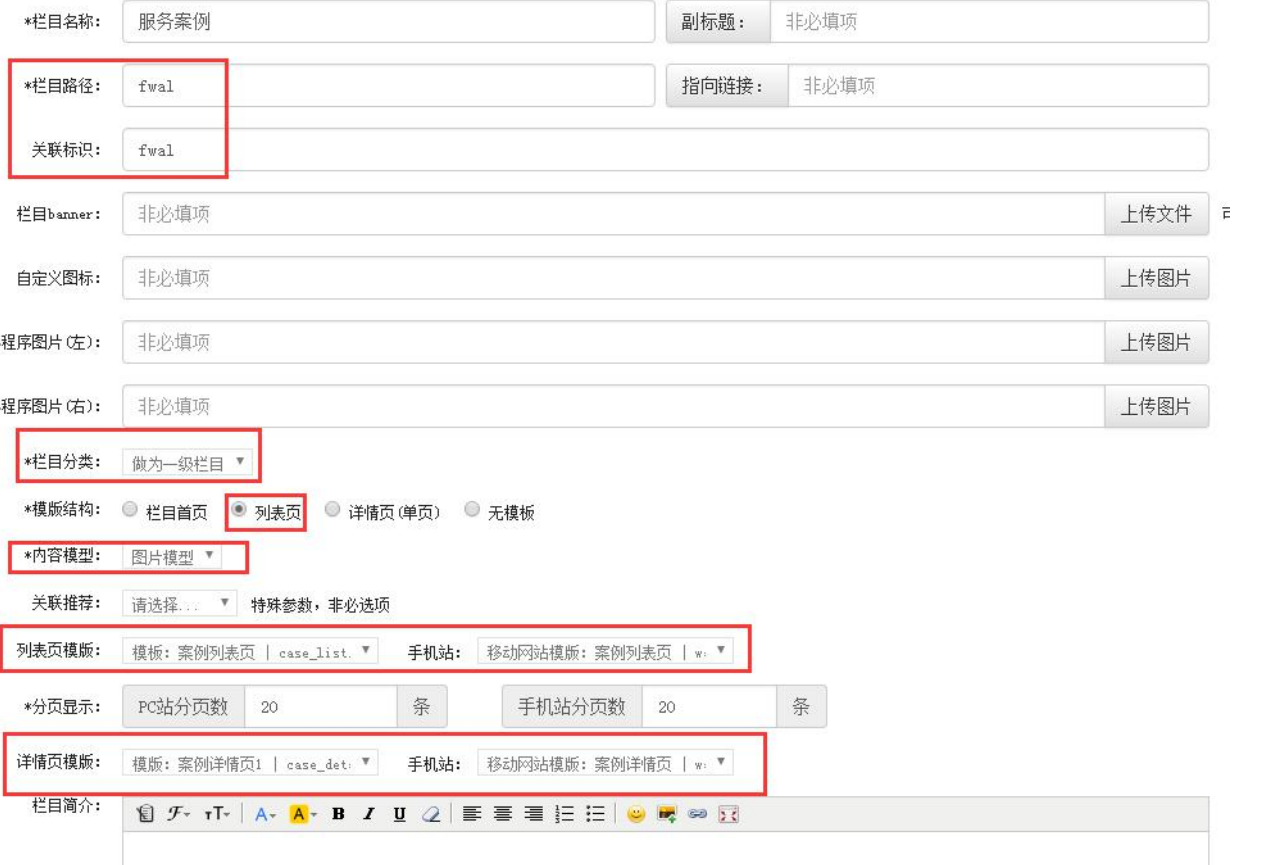Open the 关联推荐 dropdown list
The width and height of the screenshot is (1266, 865).
pyautogui.click(x=180, y=604)
